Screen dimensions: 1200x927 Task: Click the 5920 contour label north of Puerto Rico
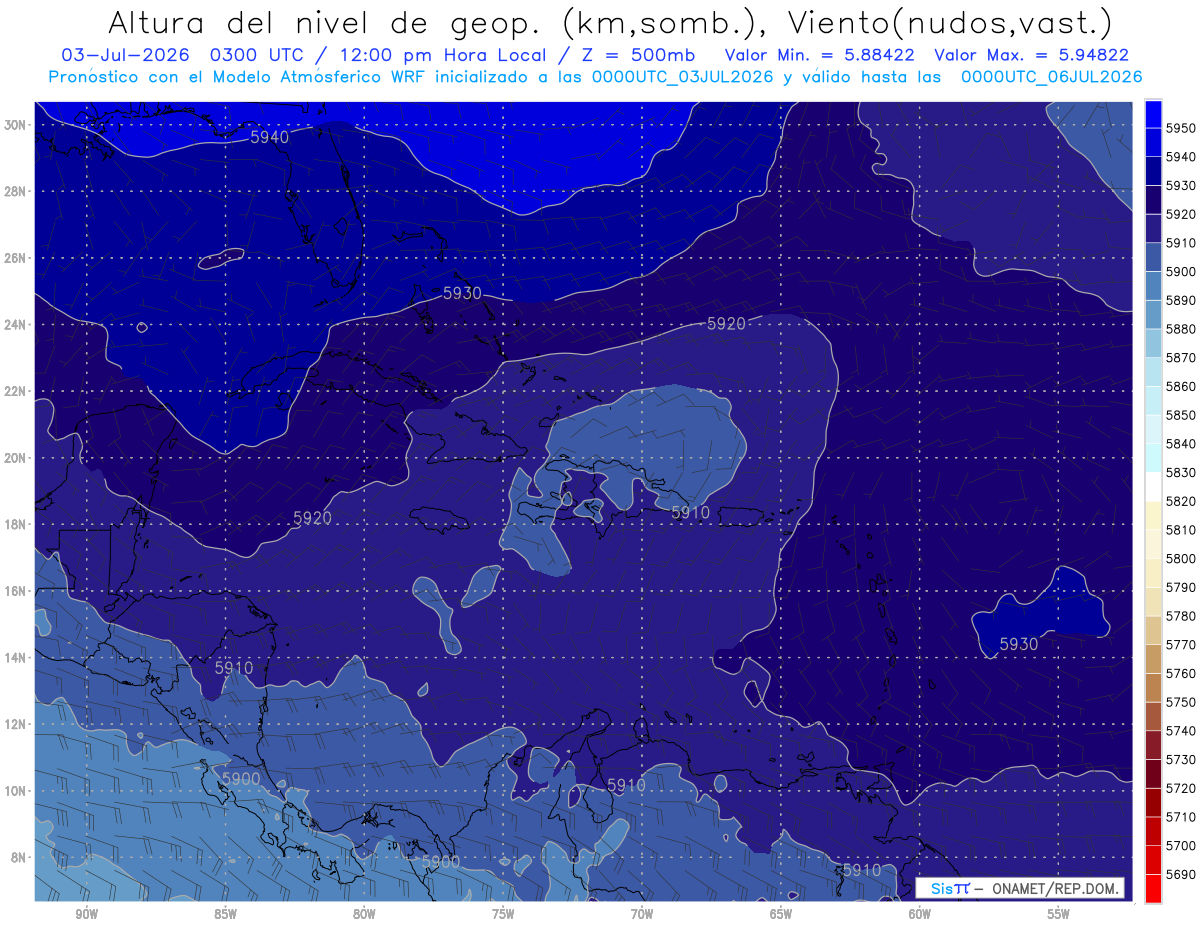[x=726, y=323]
